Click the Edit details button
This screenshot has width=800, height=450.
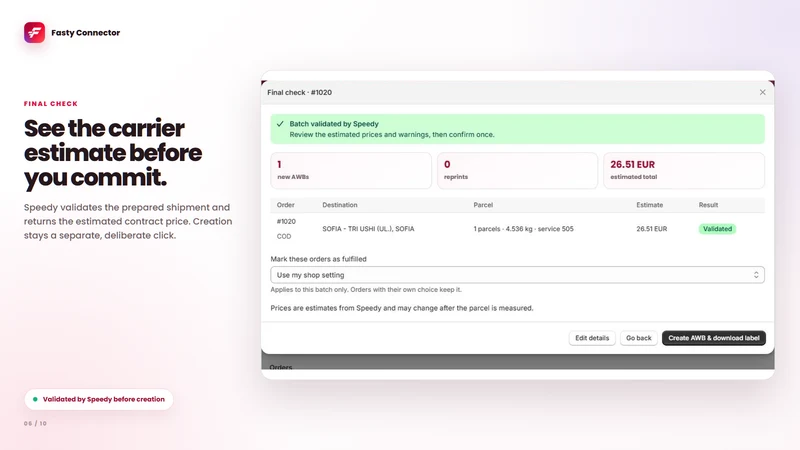[592, 338]
